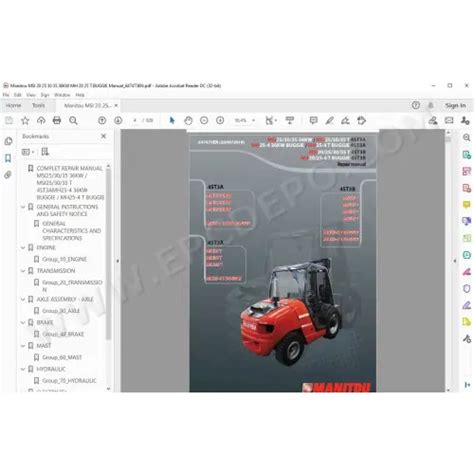
Task: Collapse GENERAL INSTRUCTIONS AND SAFETY NOTICE bookmark
Action: (23, 207)
